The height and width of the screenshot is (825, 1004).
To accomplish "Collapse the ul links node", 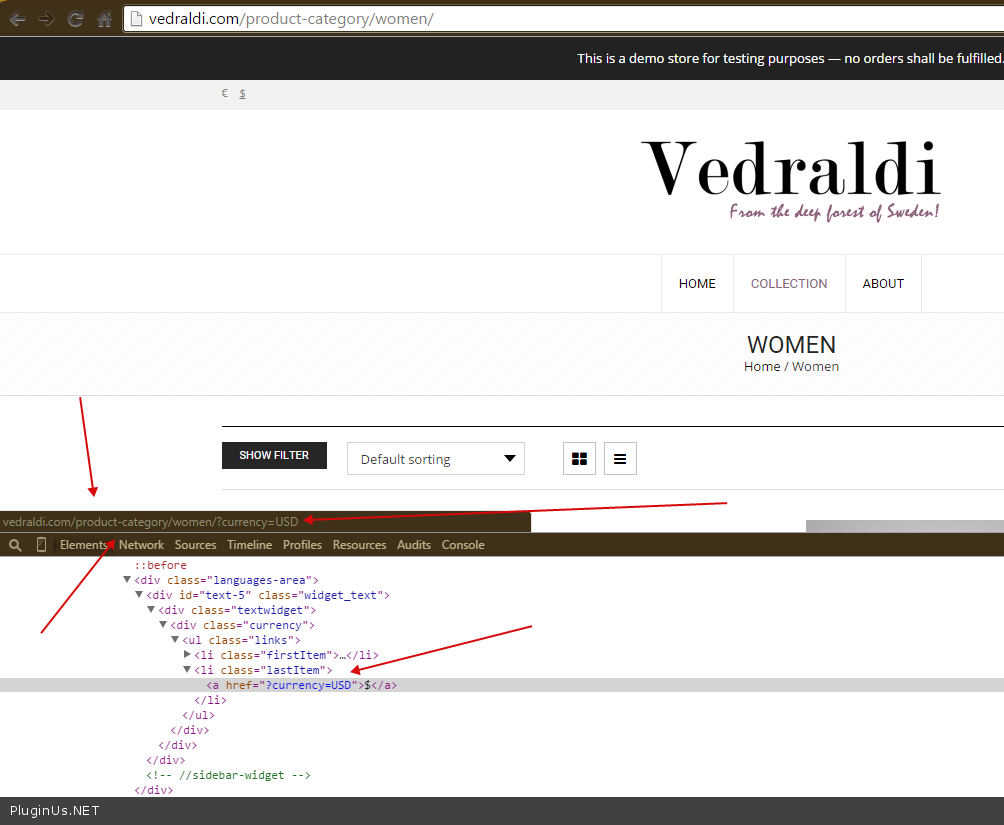I will point(175,640).
